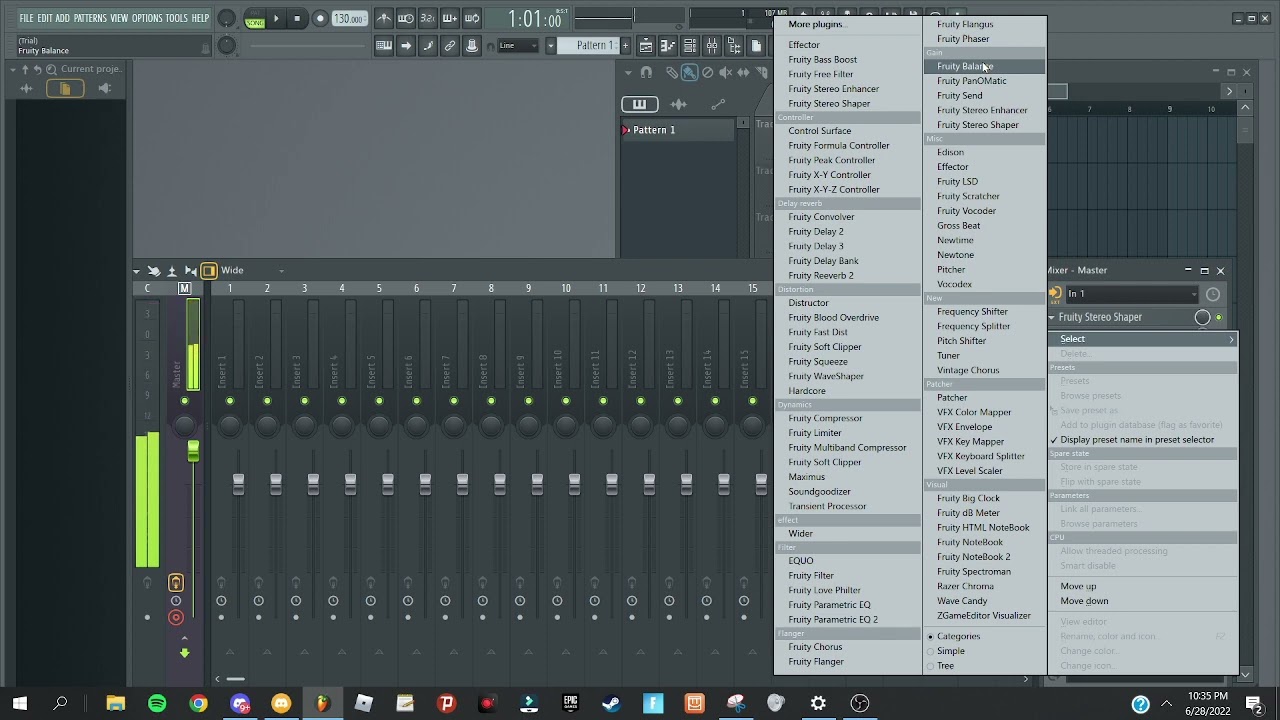The height and width of the screenshot is (720, 1280).
Task: Open the Line snap dropdown
Action: (x=518, y=45)
